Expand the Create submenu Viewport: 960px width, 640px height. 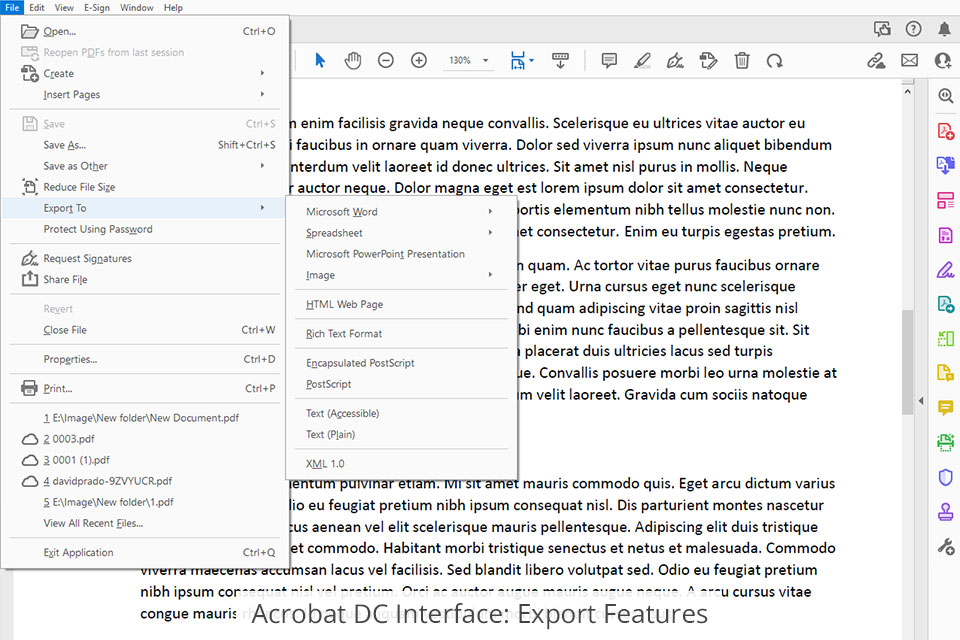click(x=262, y=73)
